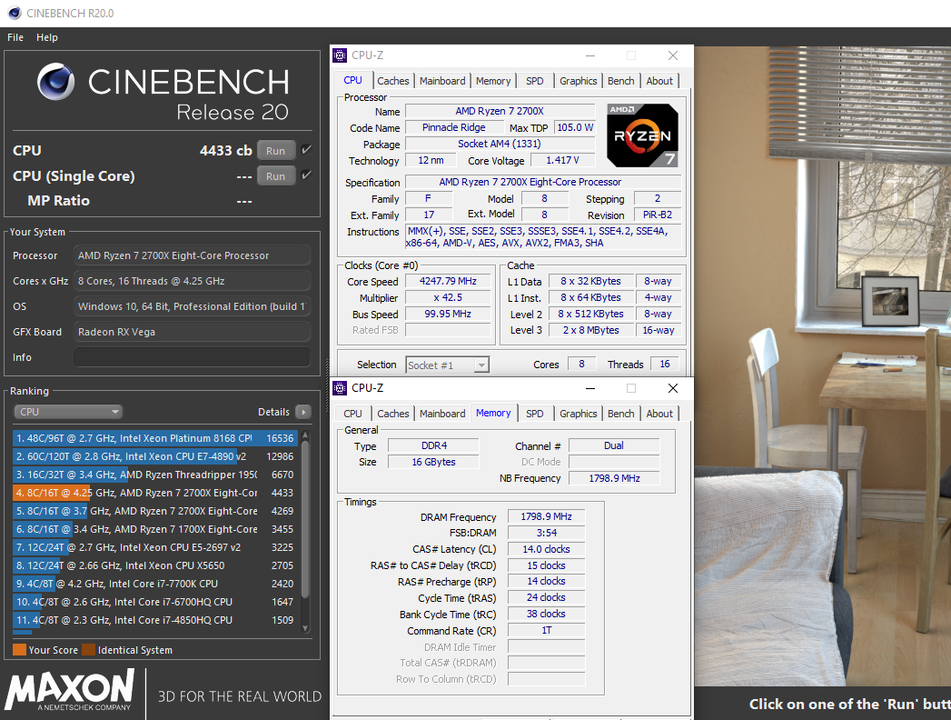Viewport: 951px width, 720px height.
Task: Click the GFX Board field Radeon RX Vega
Action: 192,332
